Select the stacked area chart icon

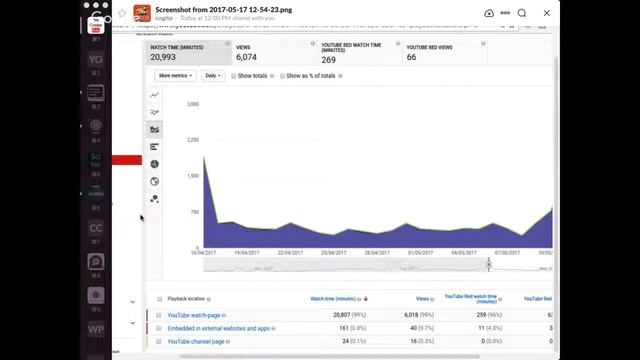154,129
